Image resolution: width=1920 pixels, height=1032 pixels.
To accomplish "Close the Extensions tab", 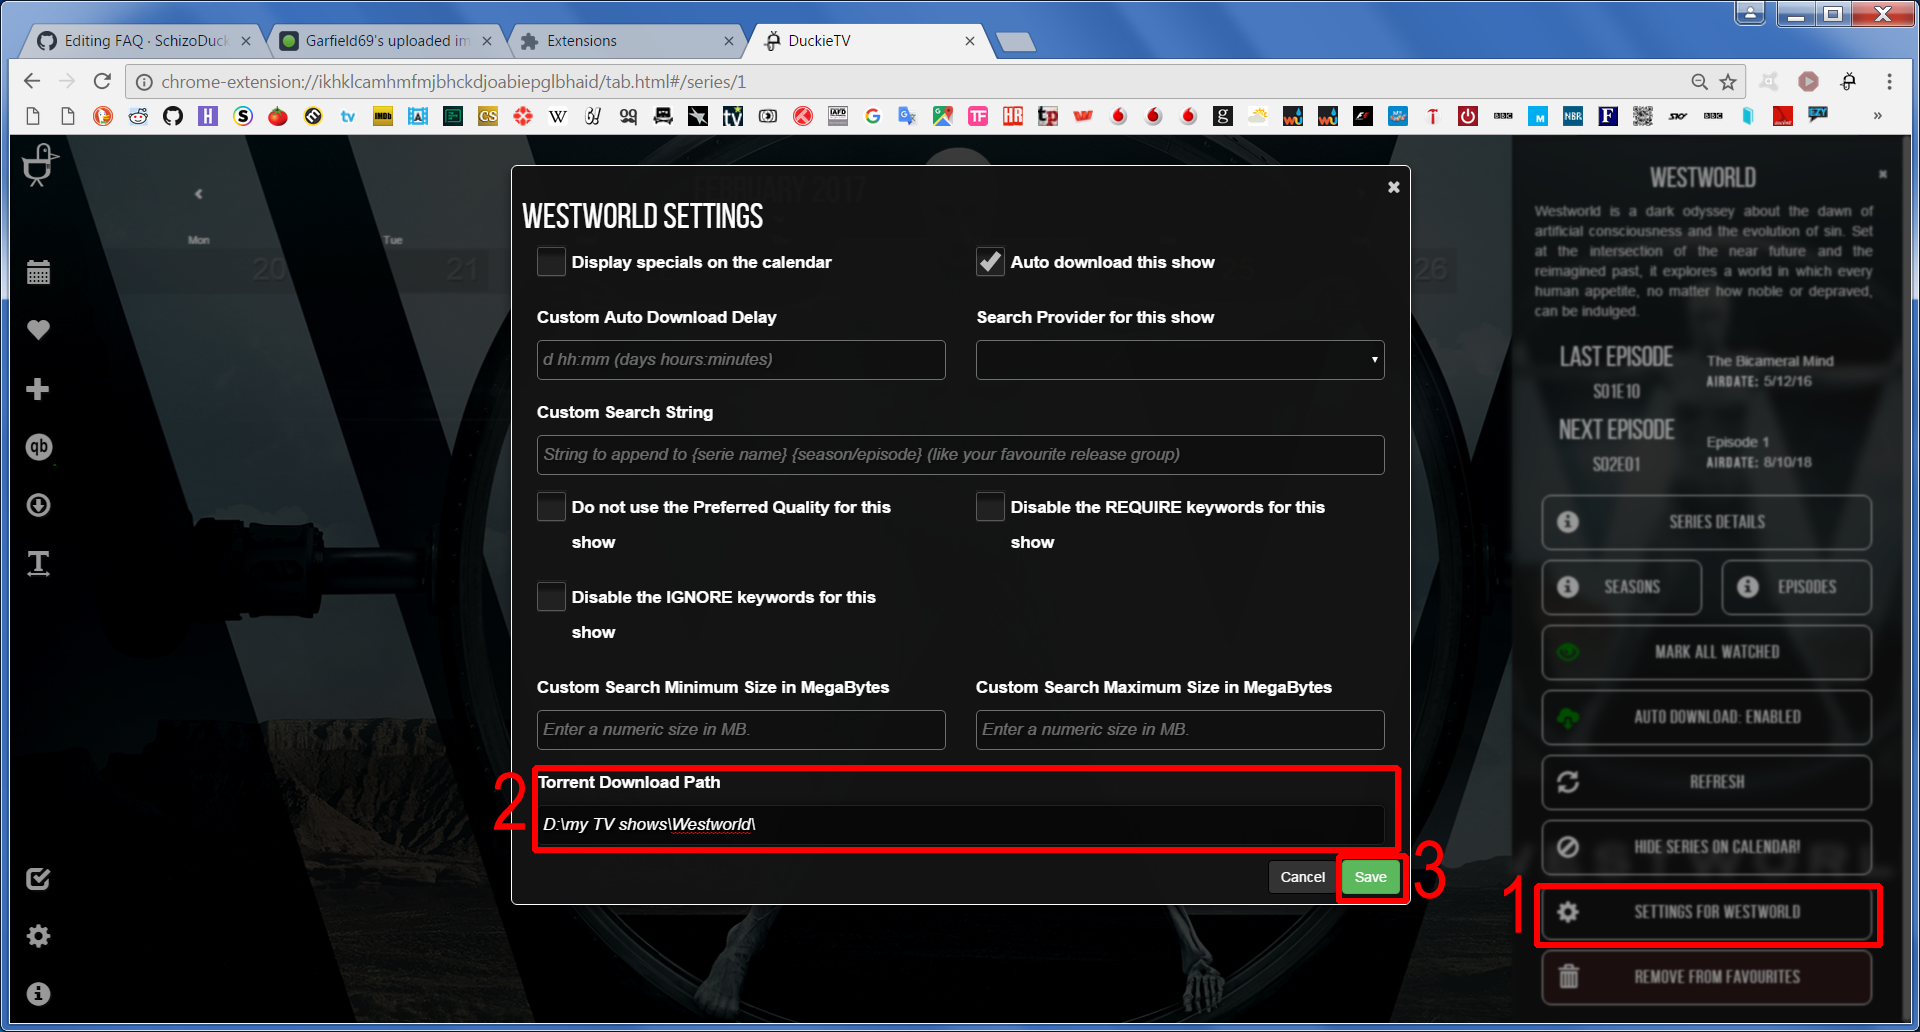I will pyautogui.click(x=728, y=41).
